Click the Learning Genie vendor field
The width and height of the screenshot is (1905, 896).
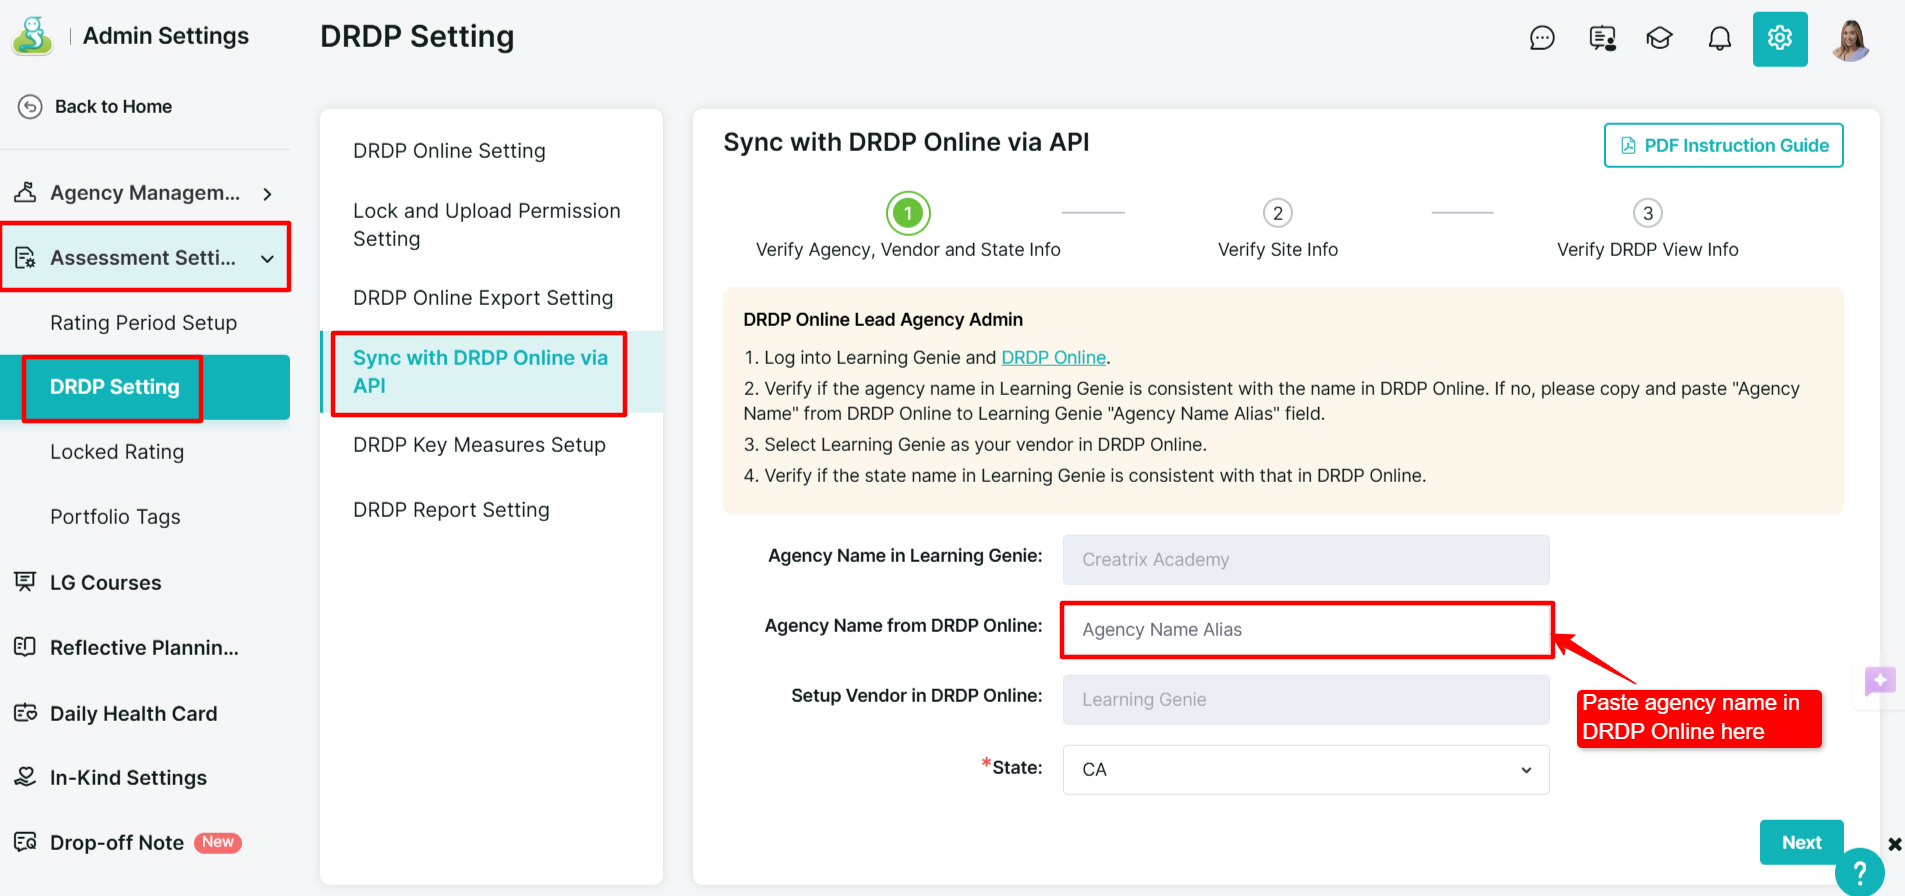click(x=1306, y=700)
